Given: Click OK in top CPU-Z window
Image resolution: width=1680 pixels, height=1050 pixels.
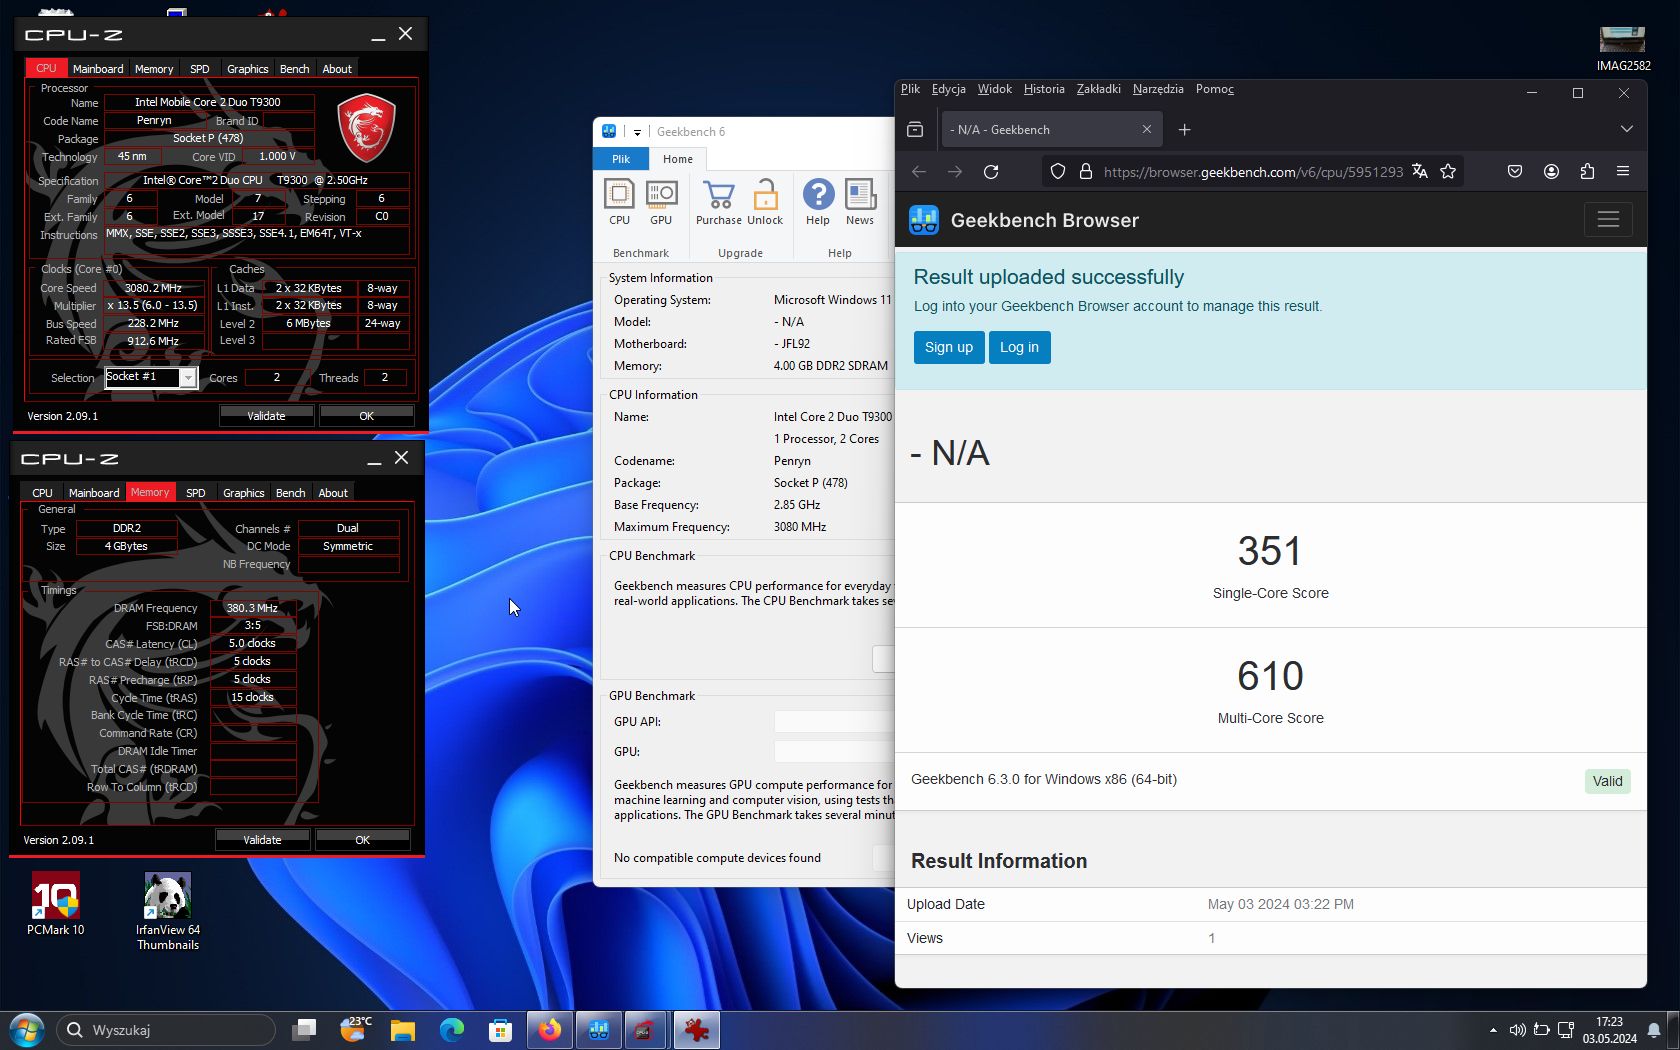Looking at the screenshot, I should click(366, 416).
